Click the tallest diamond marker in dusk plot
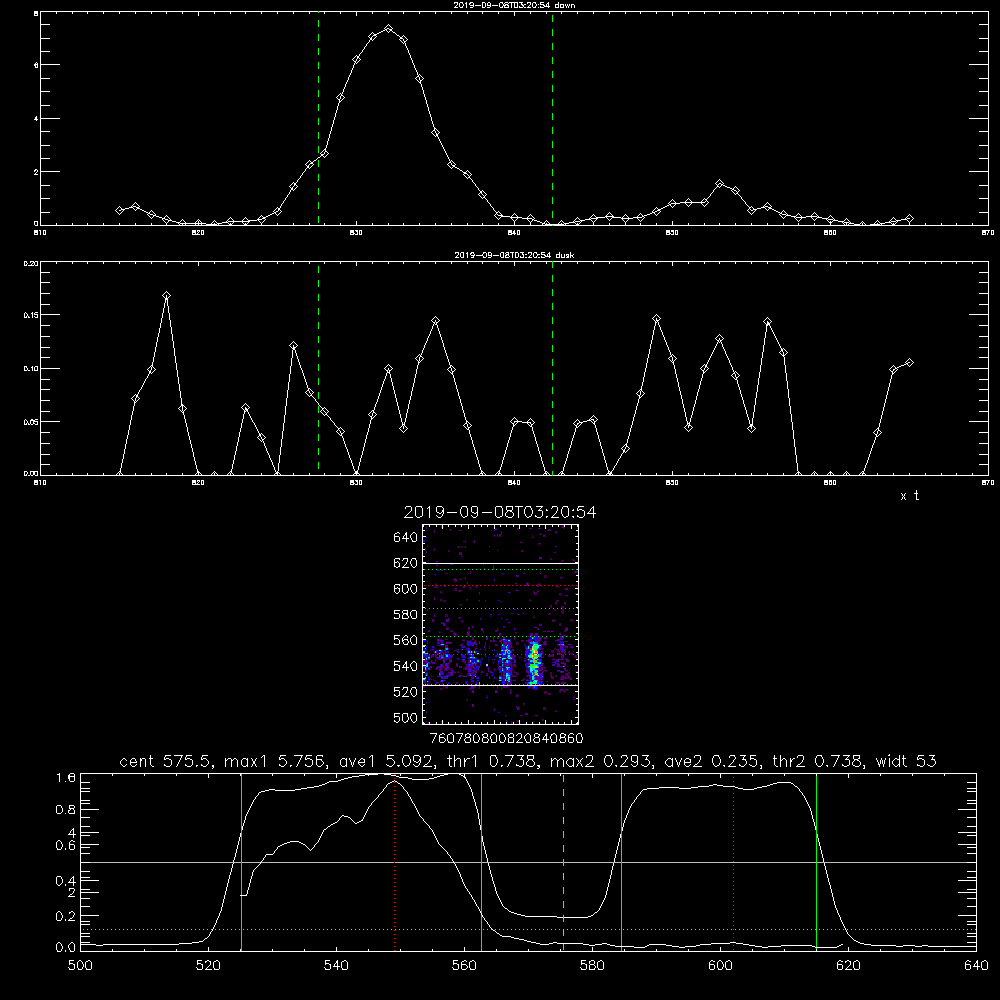The image size is (1000, 1000). 166,296
